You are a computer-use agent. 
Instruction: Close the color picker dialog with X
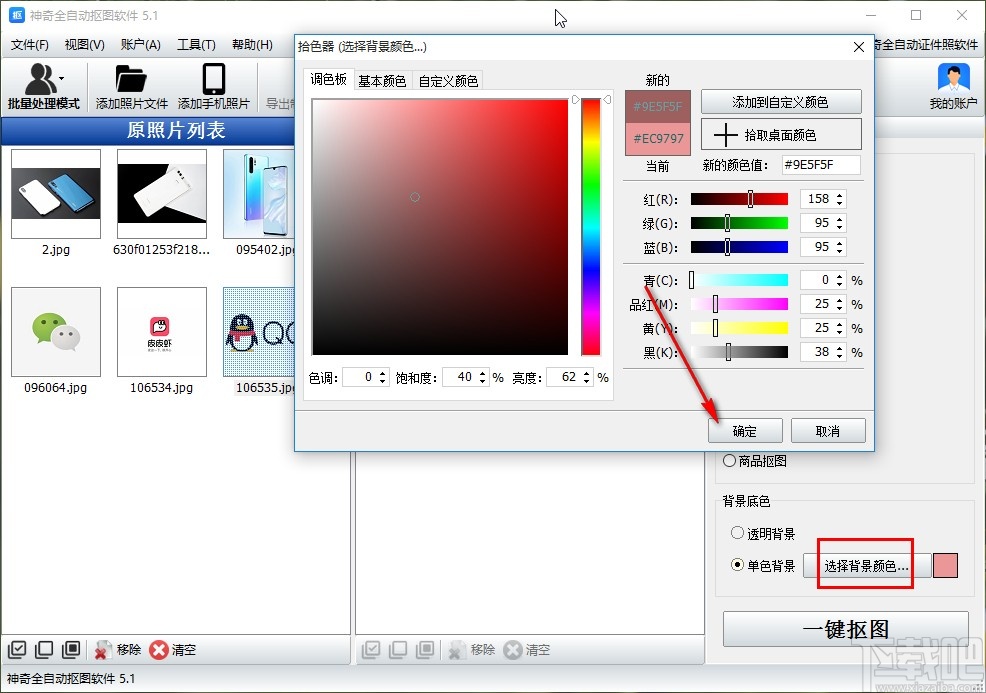[x=858, y=46]
